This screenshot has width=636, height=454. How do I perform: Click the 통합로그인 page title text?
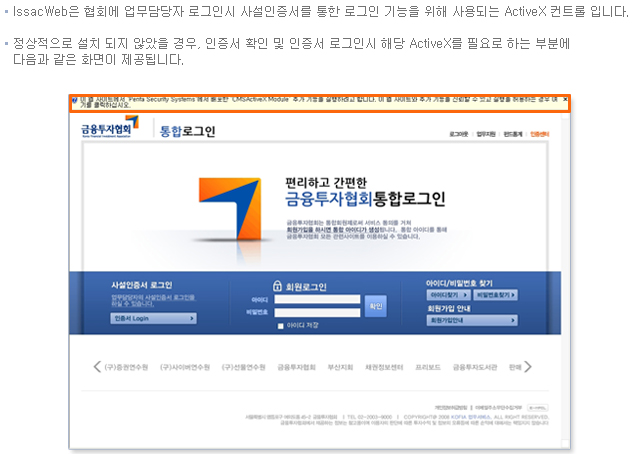pos(187,131)
